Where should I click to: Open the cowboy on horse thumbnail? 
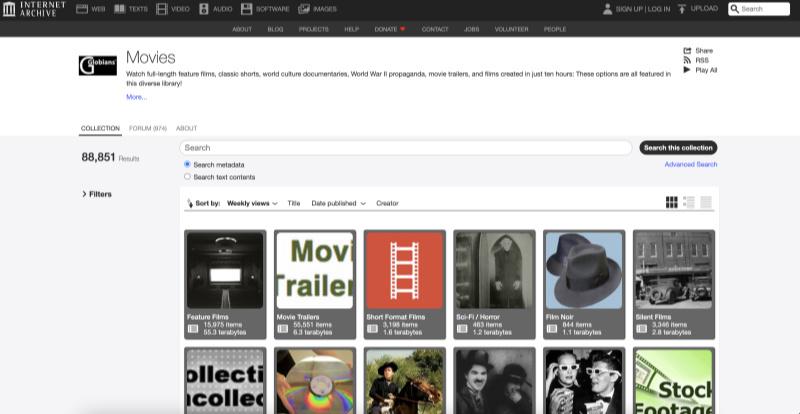click(405, 381)
